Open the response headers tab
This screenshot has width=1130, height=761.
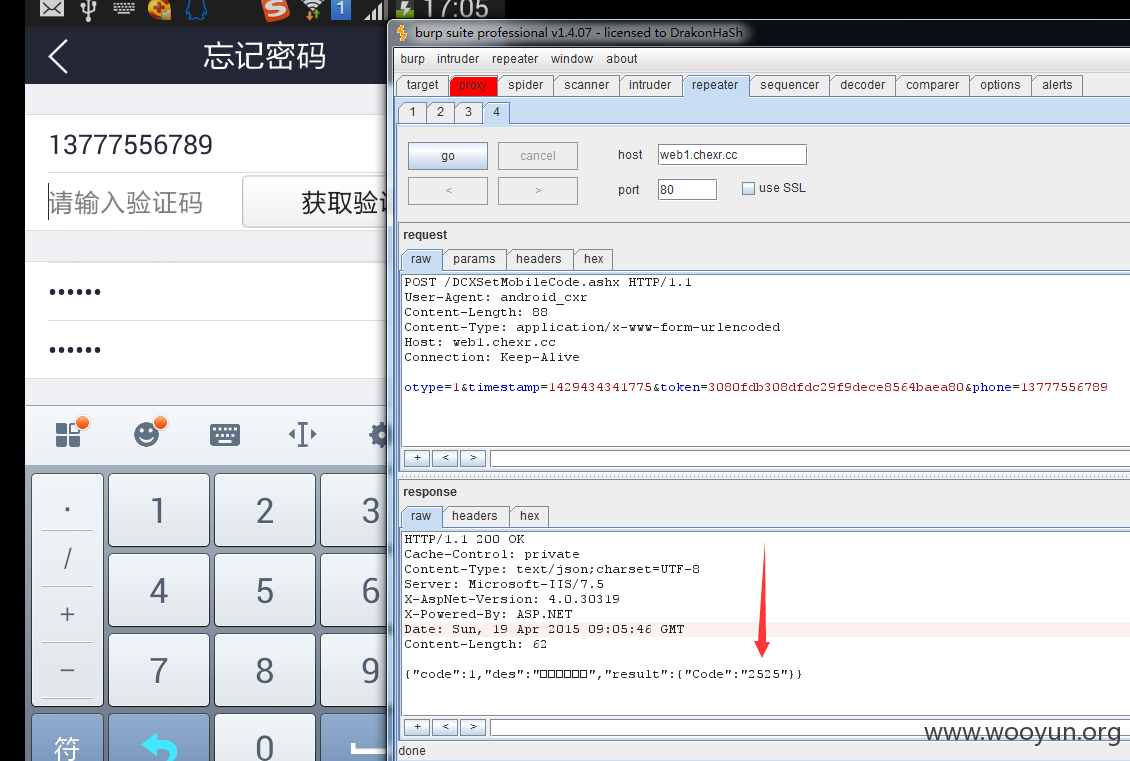tap(474, 516)
